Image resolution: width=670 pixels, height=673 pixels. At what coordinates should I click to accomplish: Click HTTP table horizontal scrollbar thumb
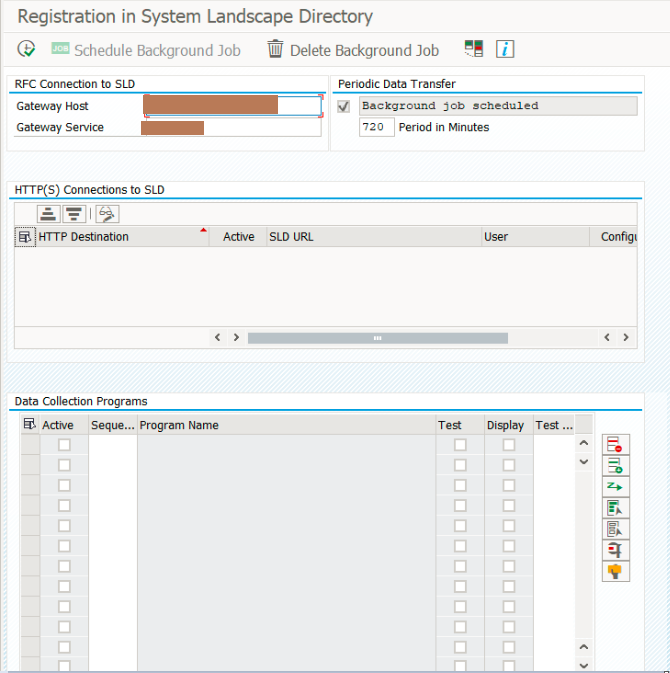[378, 338]
